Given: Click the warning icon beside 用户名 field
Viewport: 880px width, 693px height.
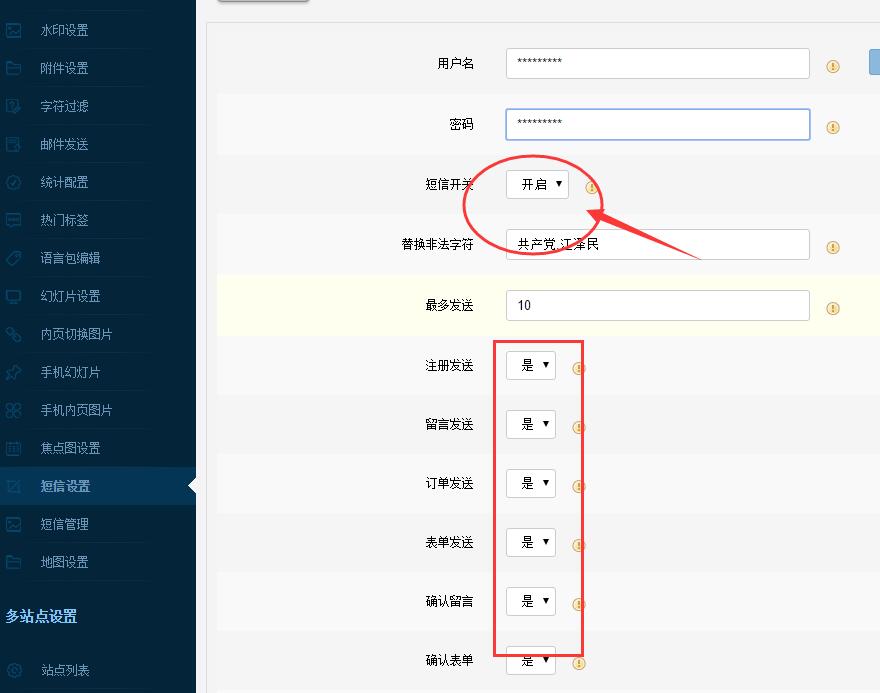Looking at the screenshot, I should point(831,63).
